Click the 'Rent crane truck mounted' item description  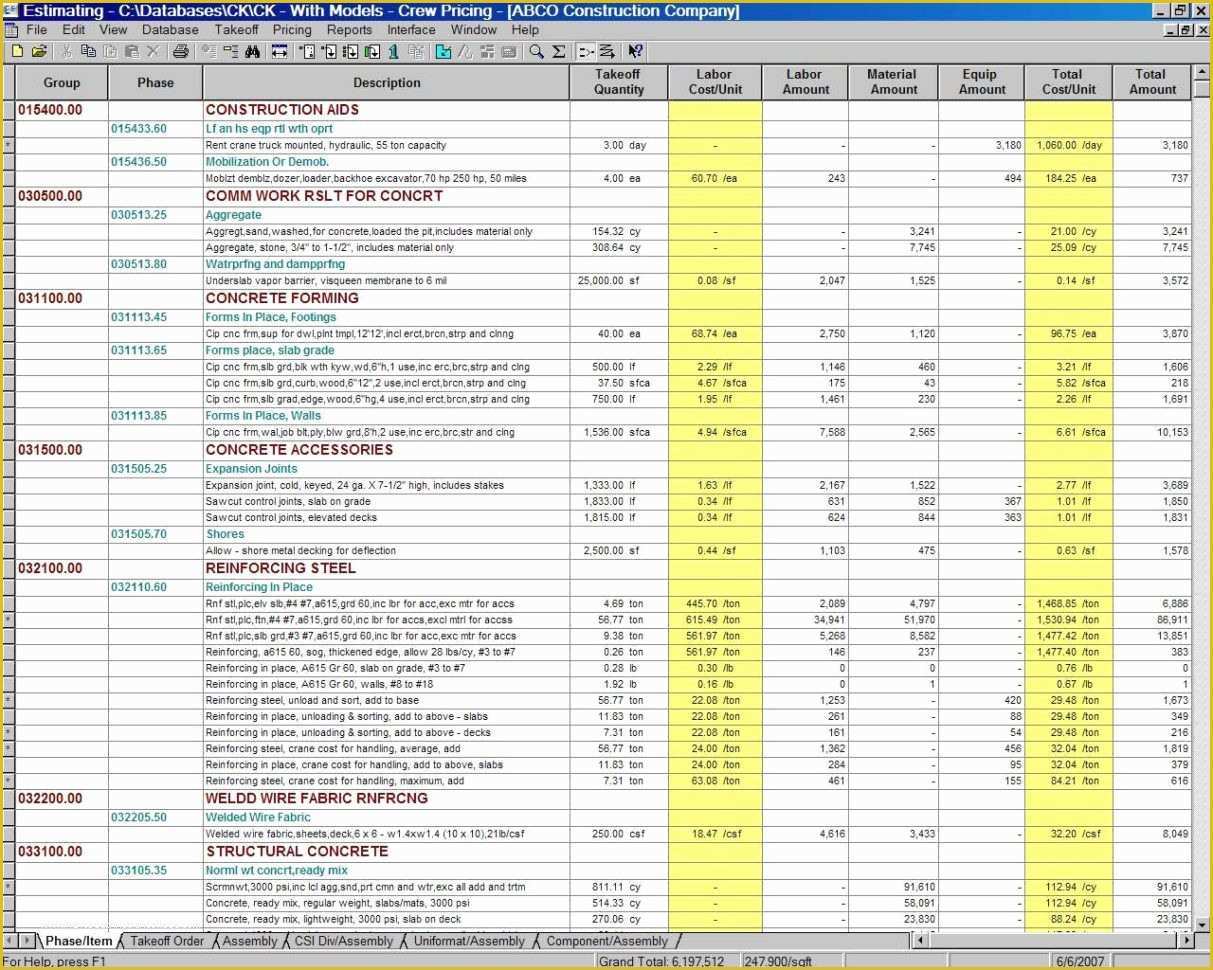click(325, 145)
